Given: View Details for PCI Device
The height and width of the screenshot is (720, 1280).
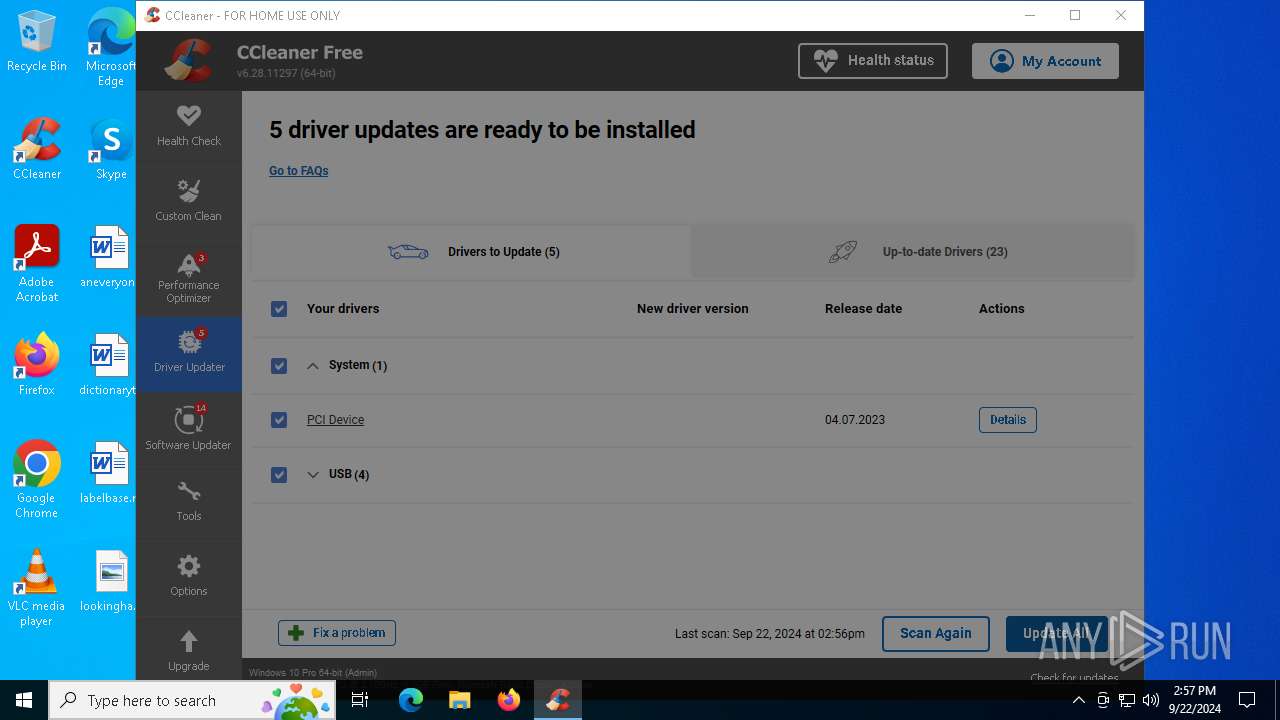Looking at the screenshot, I should point(1008,420).
